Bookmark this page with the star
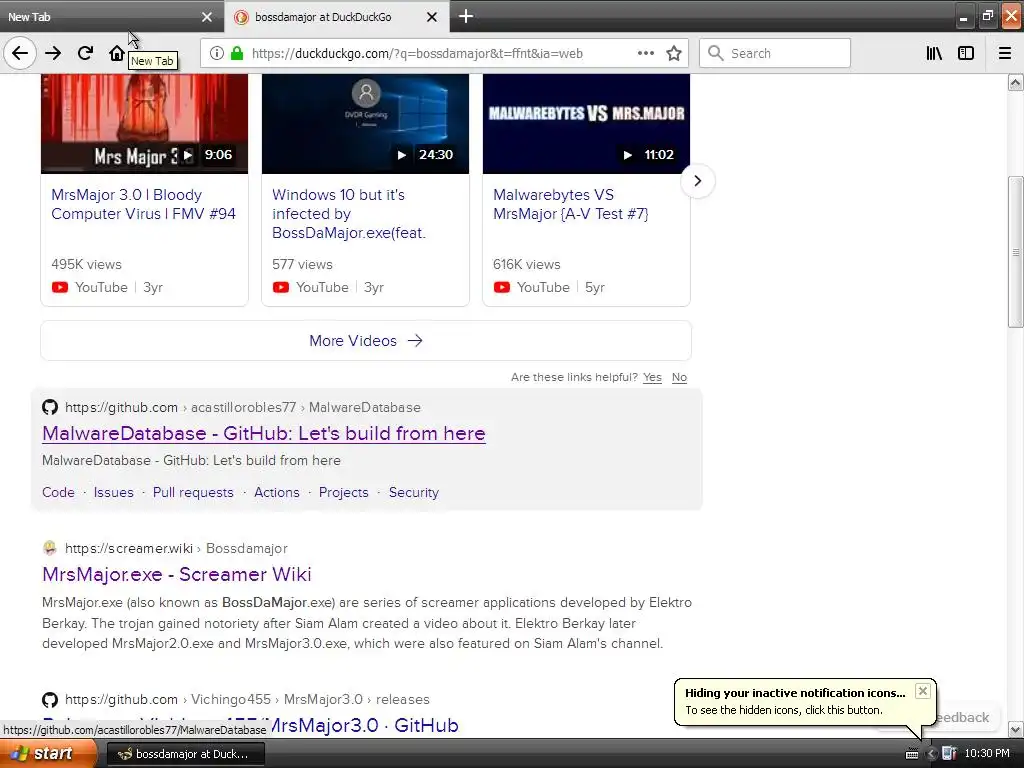The image size is (1024, 768). coord(674,53)
